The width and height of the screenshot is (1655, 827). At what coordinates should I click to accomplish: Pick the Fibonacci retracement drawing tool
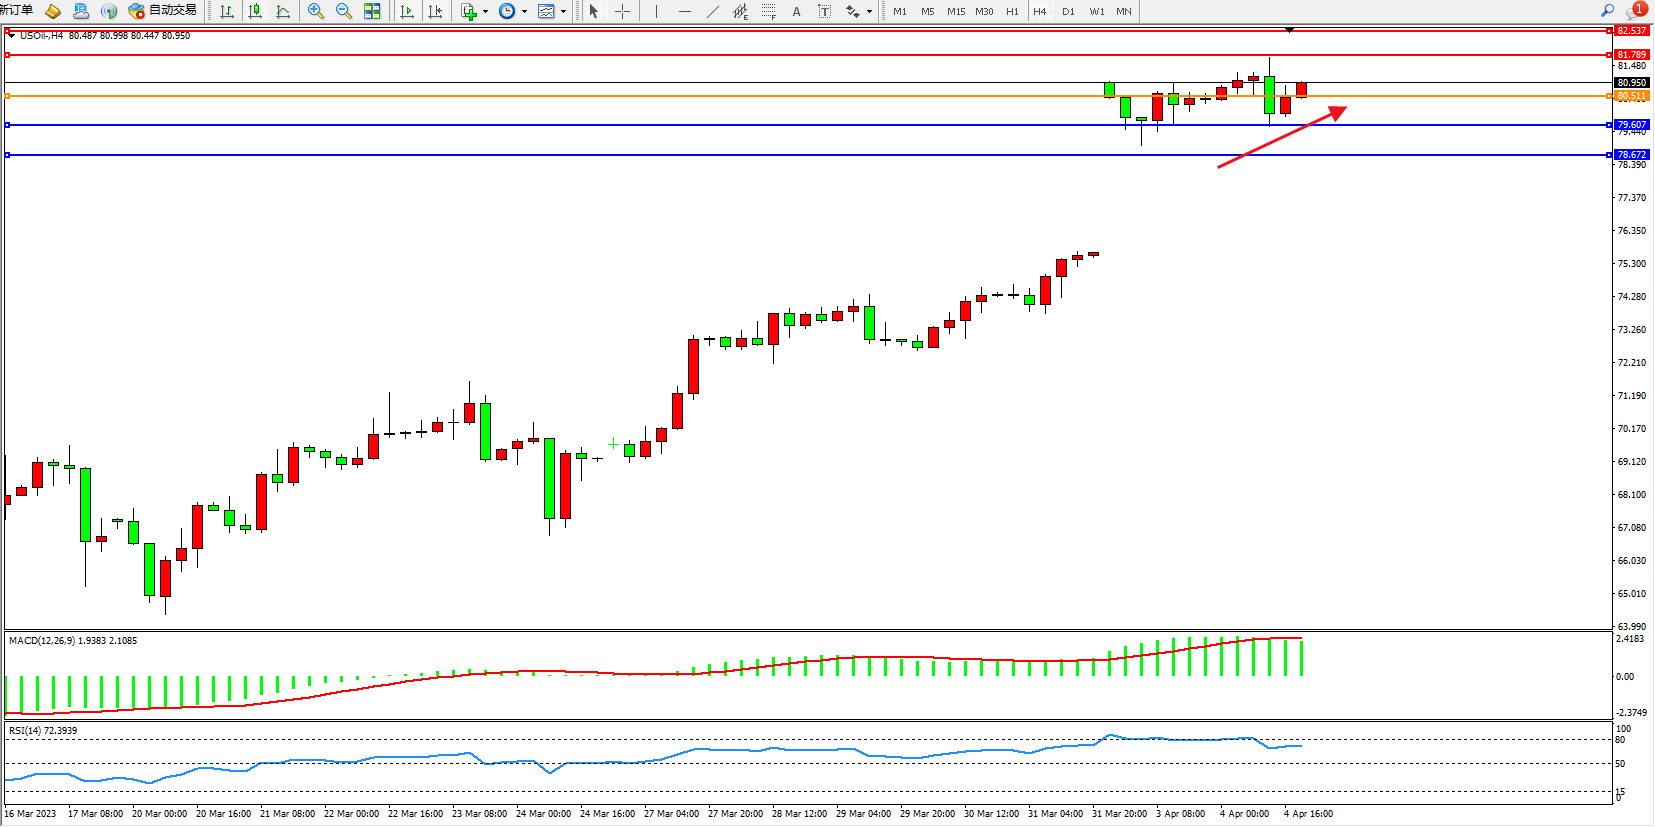pos(768,11)
